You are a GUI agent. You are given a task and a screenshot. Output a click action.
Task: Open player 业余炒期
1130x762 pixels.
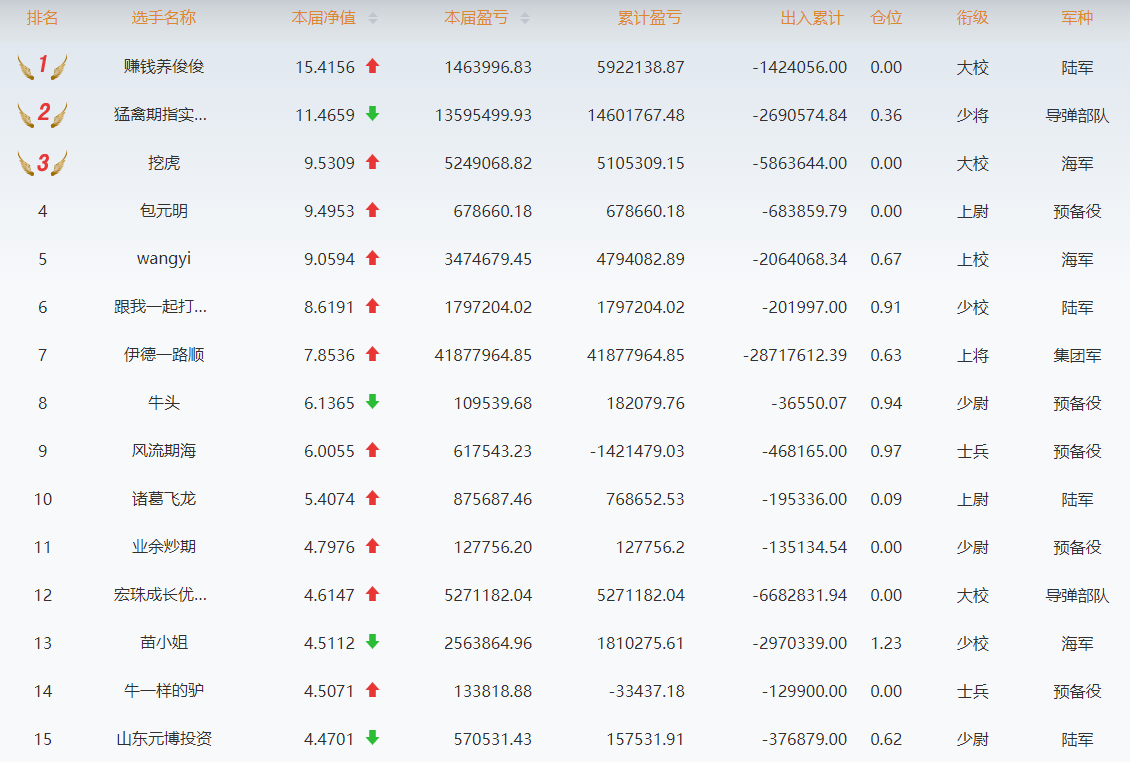click(164, 547)
